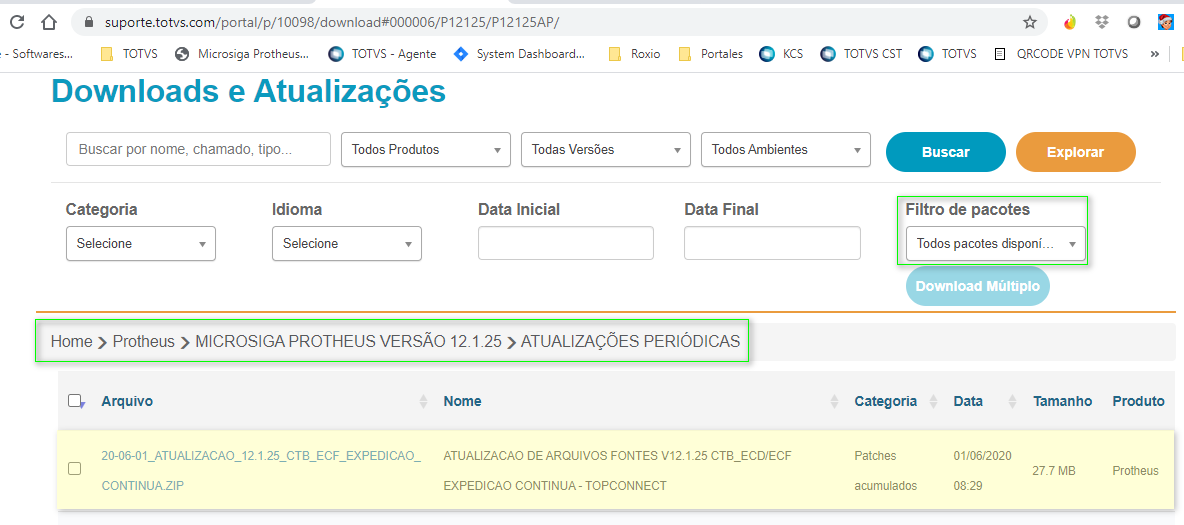Open the Filtro de pacotes dropdown

[995, 244]
